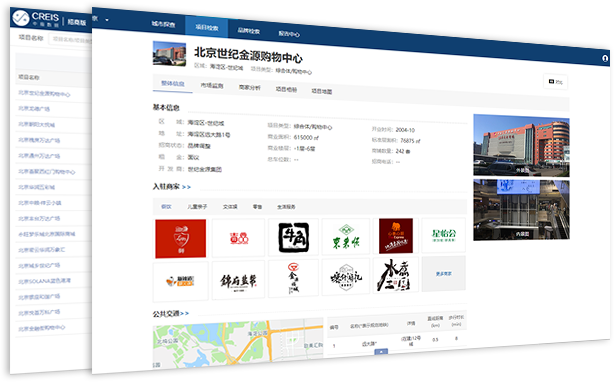The width and height of the screenshot is (614, 382).
Task: Switch to the 品牌检索 navigation tab
Action: [x=249, y=31]
